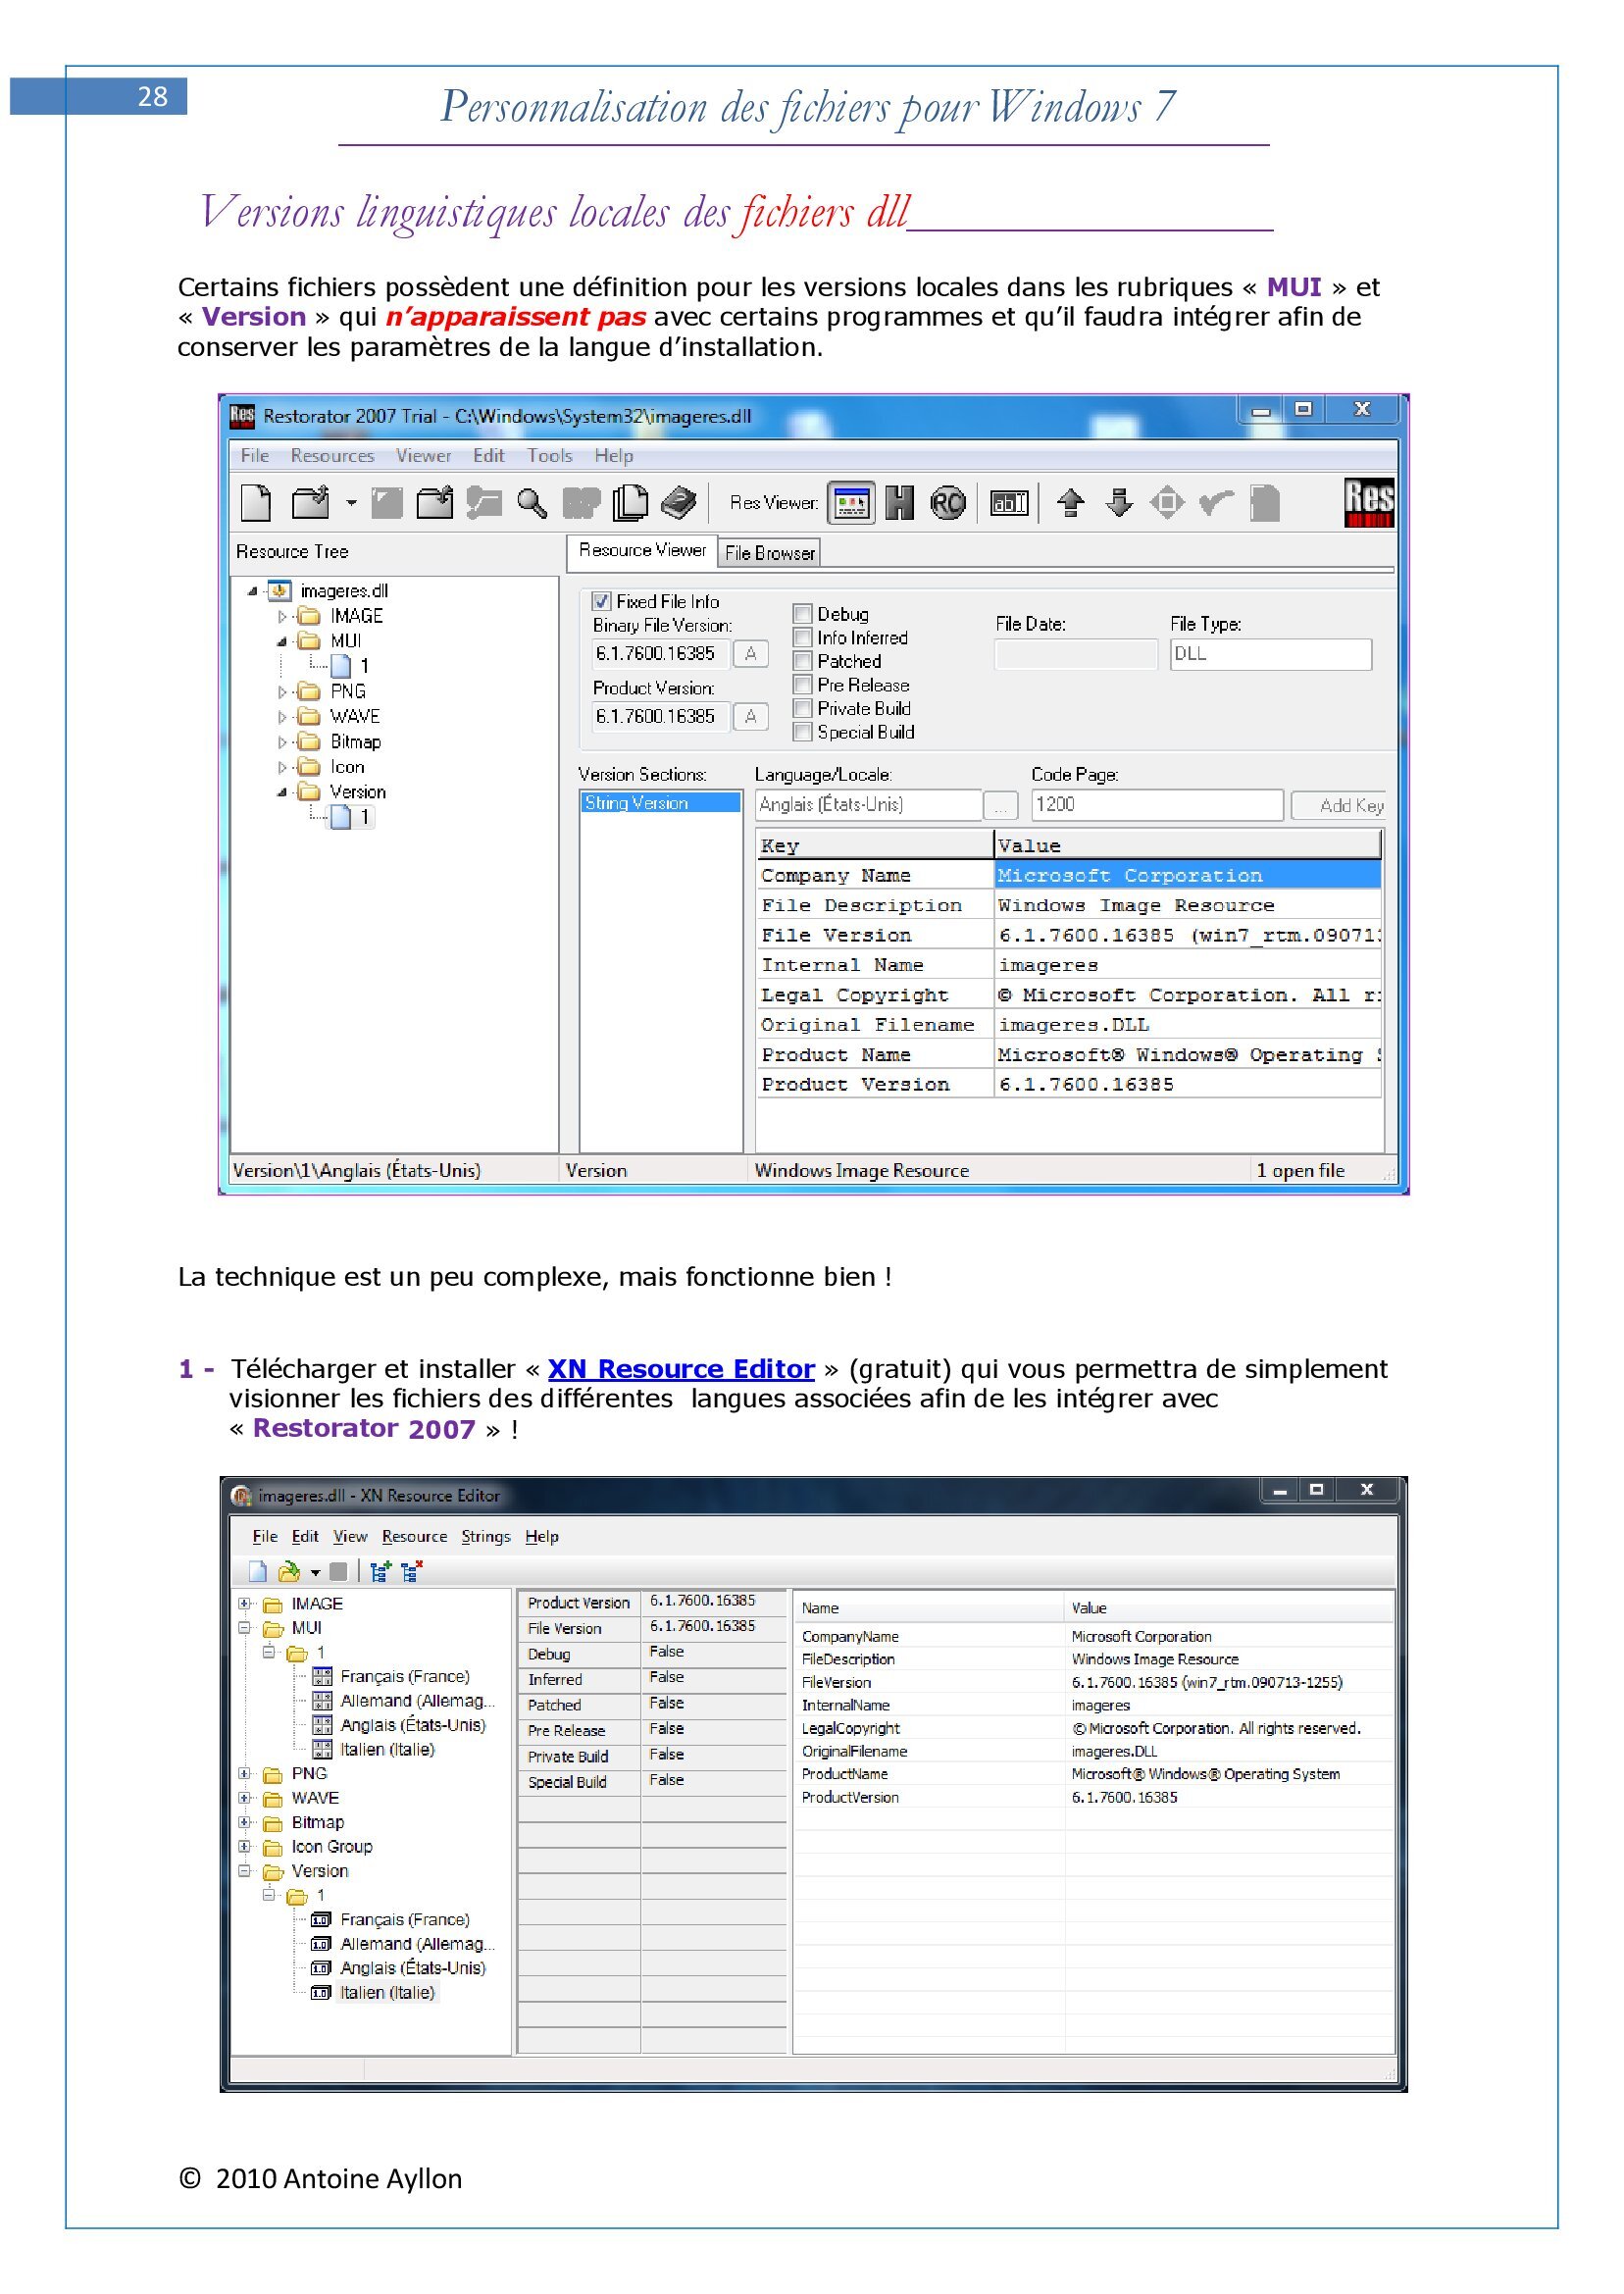Enable the Pre Release checkbox
This screenshot has height=2294, width=1624.
(x=802, y=685)
